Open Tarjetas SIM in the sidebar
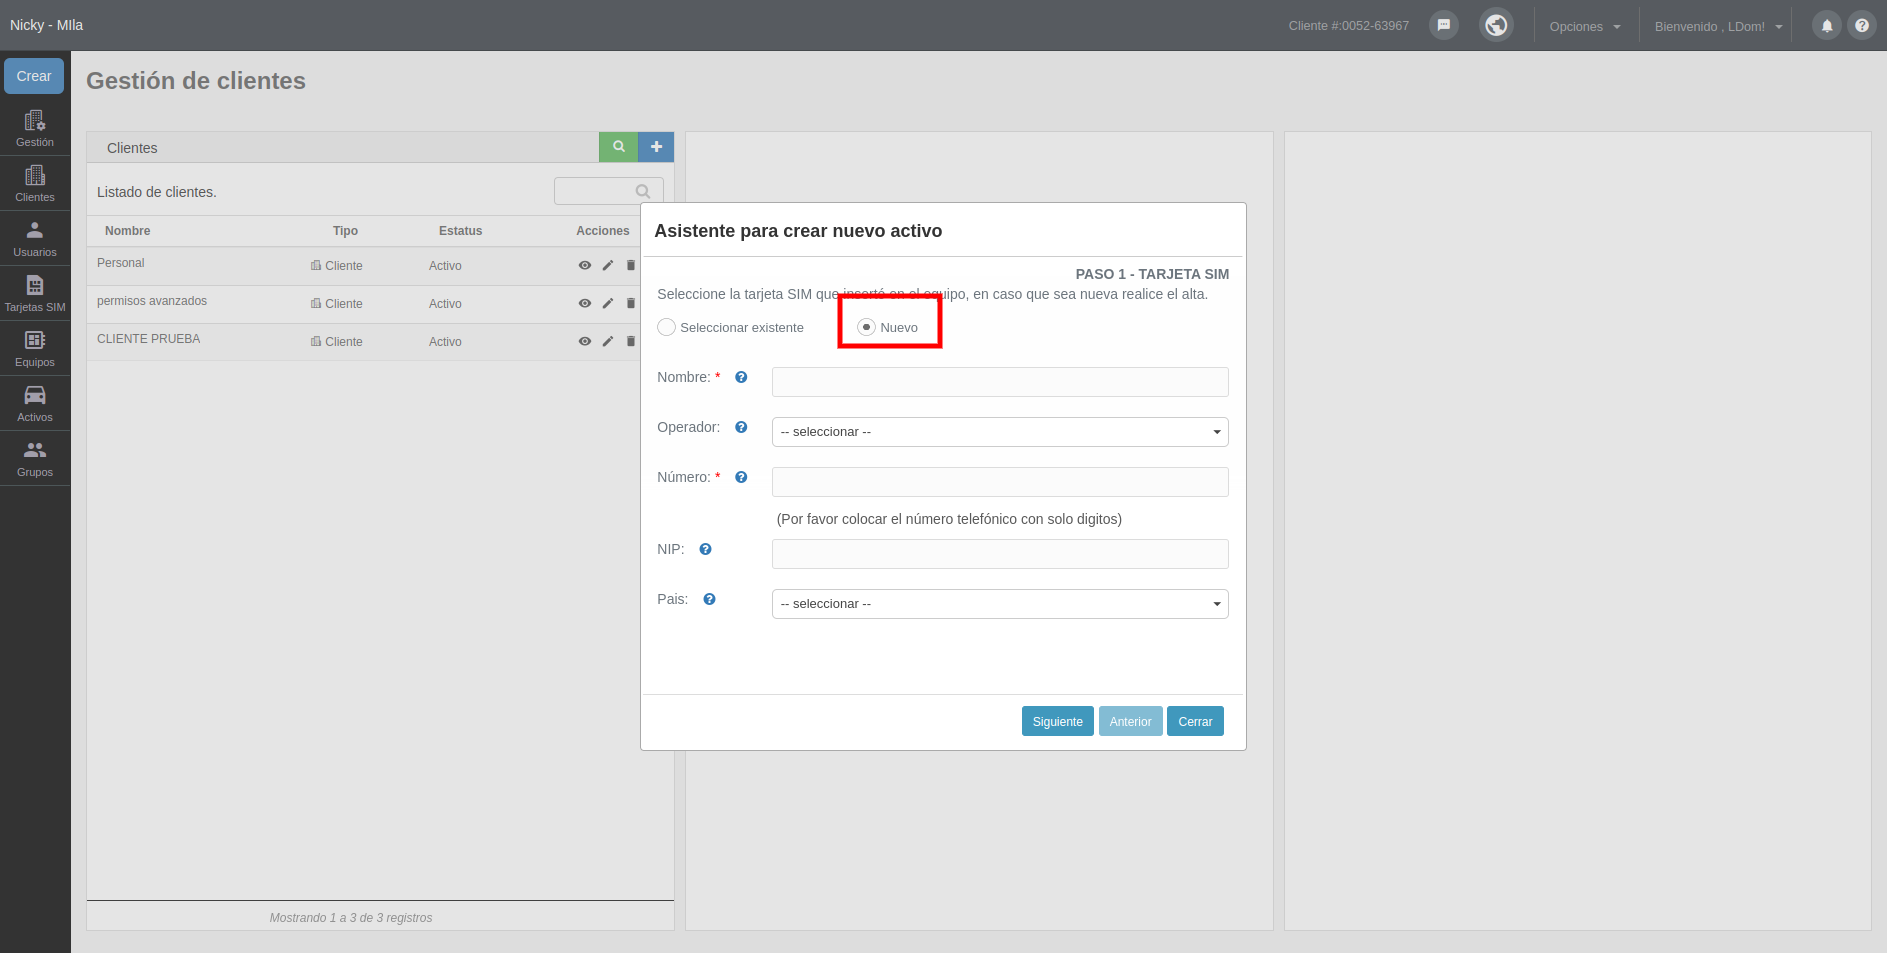The image size is (1887, 953). (x=35, y=294)
